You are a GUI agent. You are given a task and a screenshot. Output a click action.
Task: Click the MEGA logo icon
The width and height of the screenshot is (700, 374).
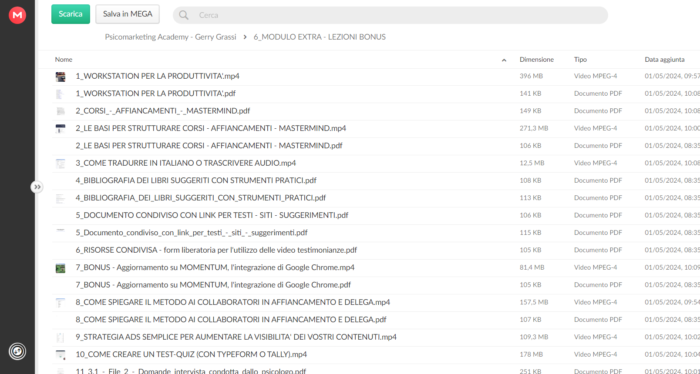click(x=17, y=15)
